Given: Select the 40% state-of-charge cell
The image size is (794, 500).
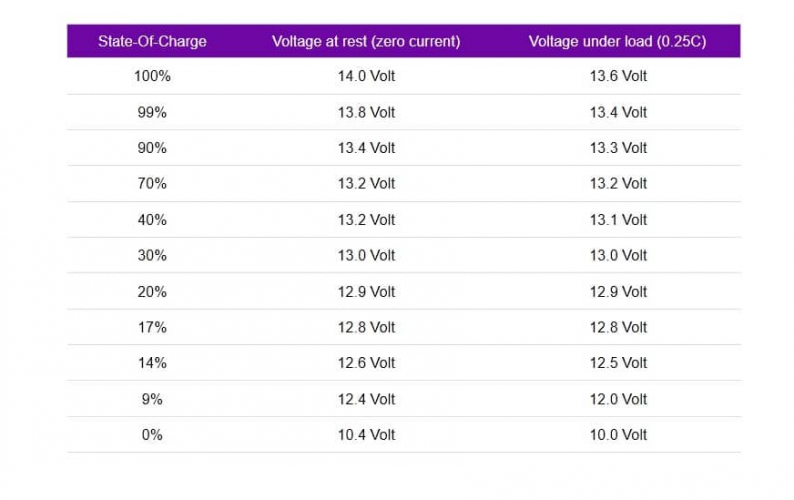Looking at the screenshot, I should pyautogui.click(x=152, y=220).
